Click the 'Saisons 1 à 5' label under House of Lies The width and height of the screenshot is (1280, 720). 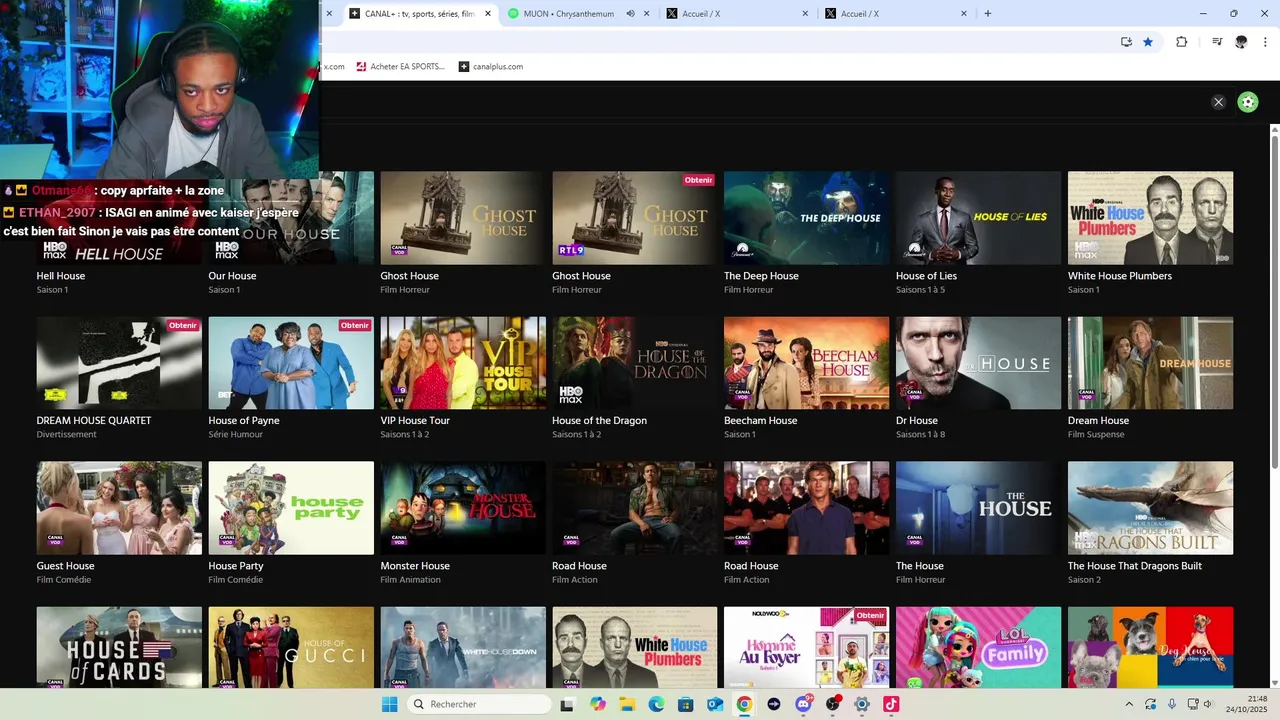[x=920, y=290]
